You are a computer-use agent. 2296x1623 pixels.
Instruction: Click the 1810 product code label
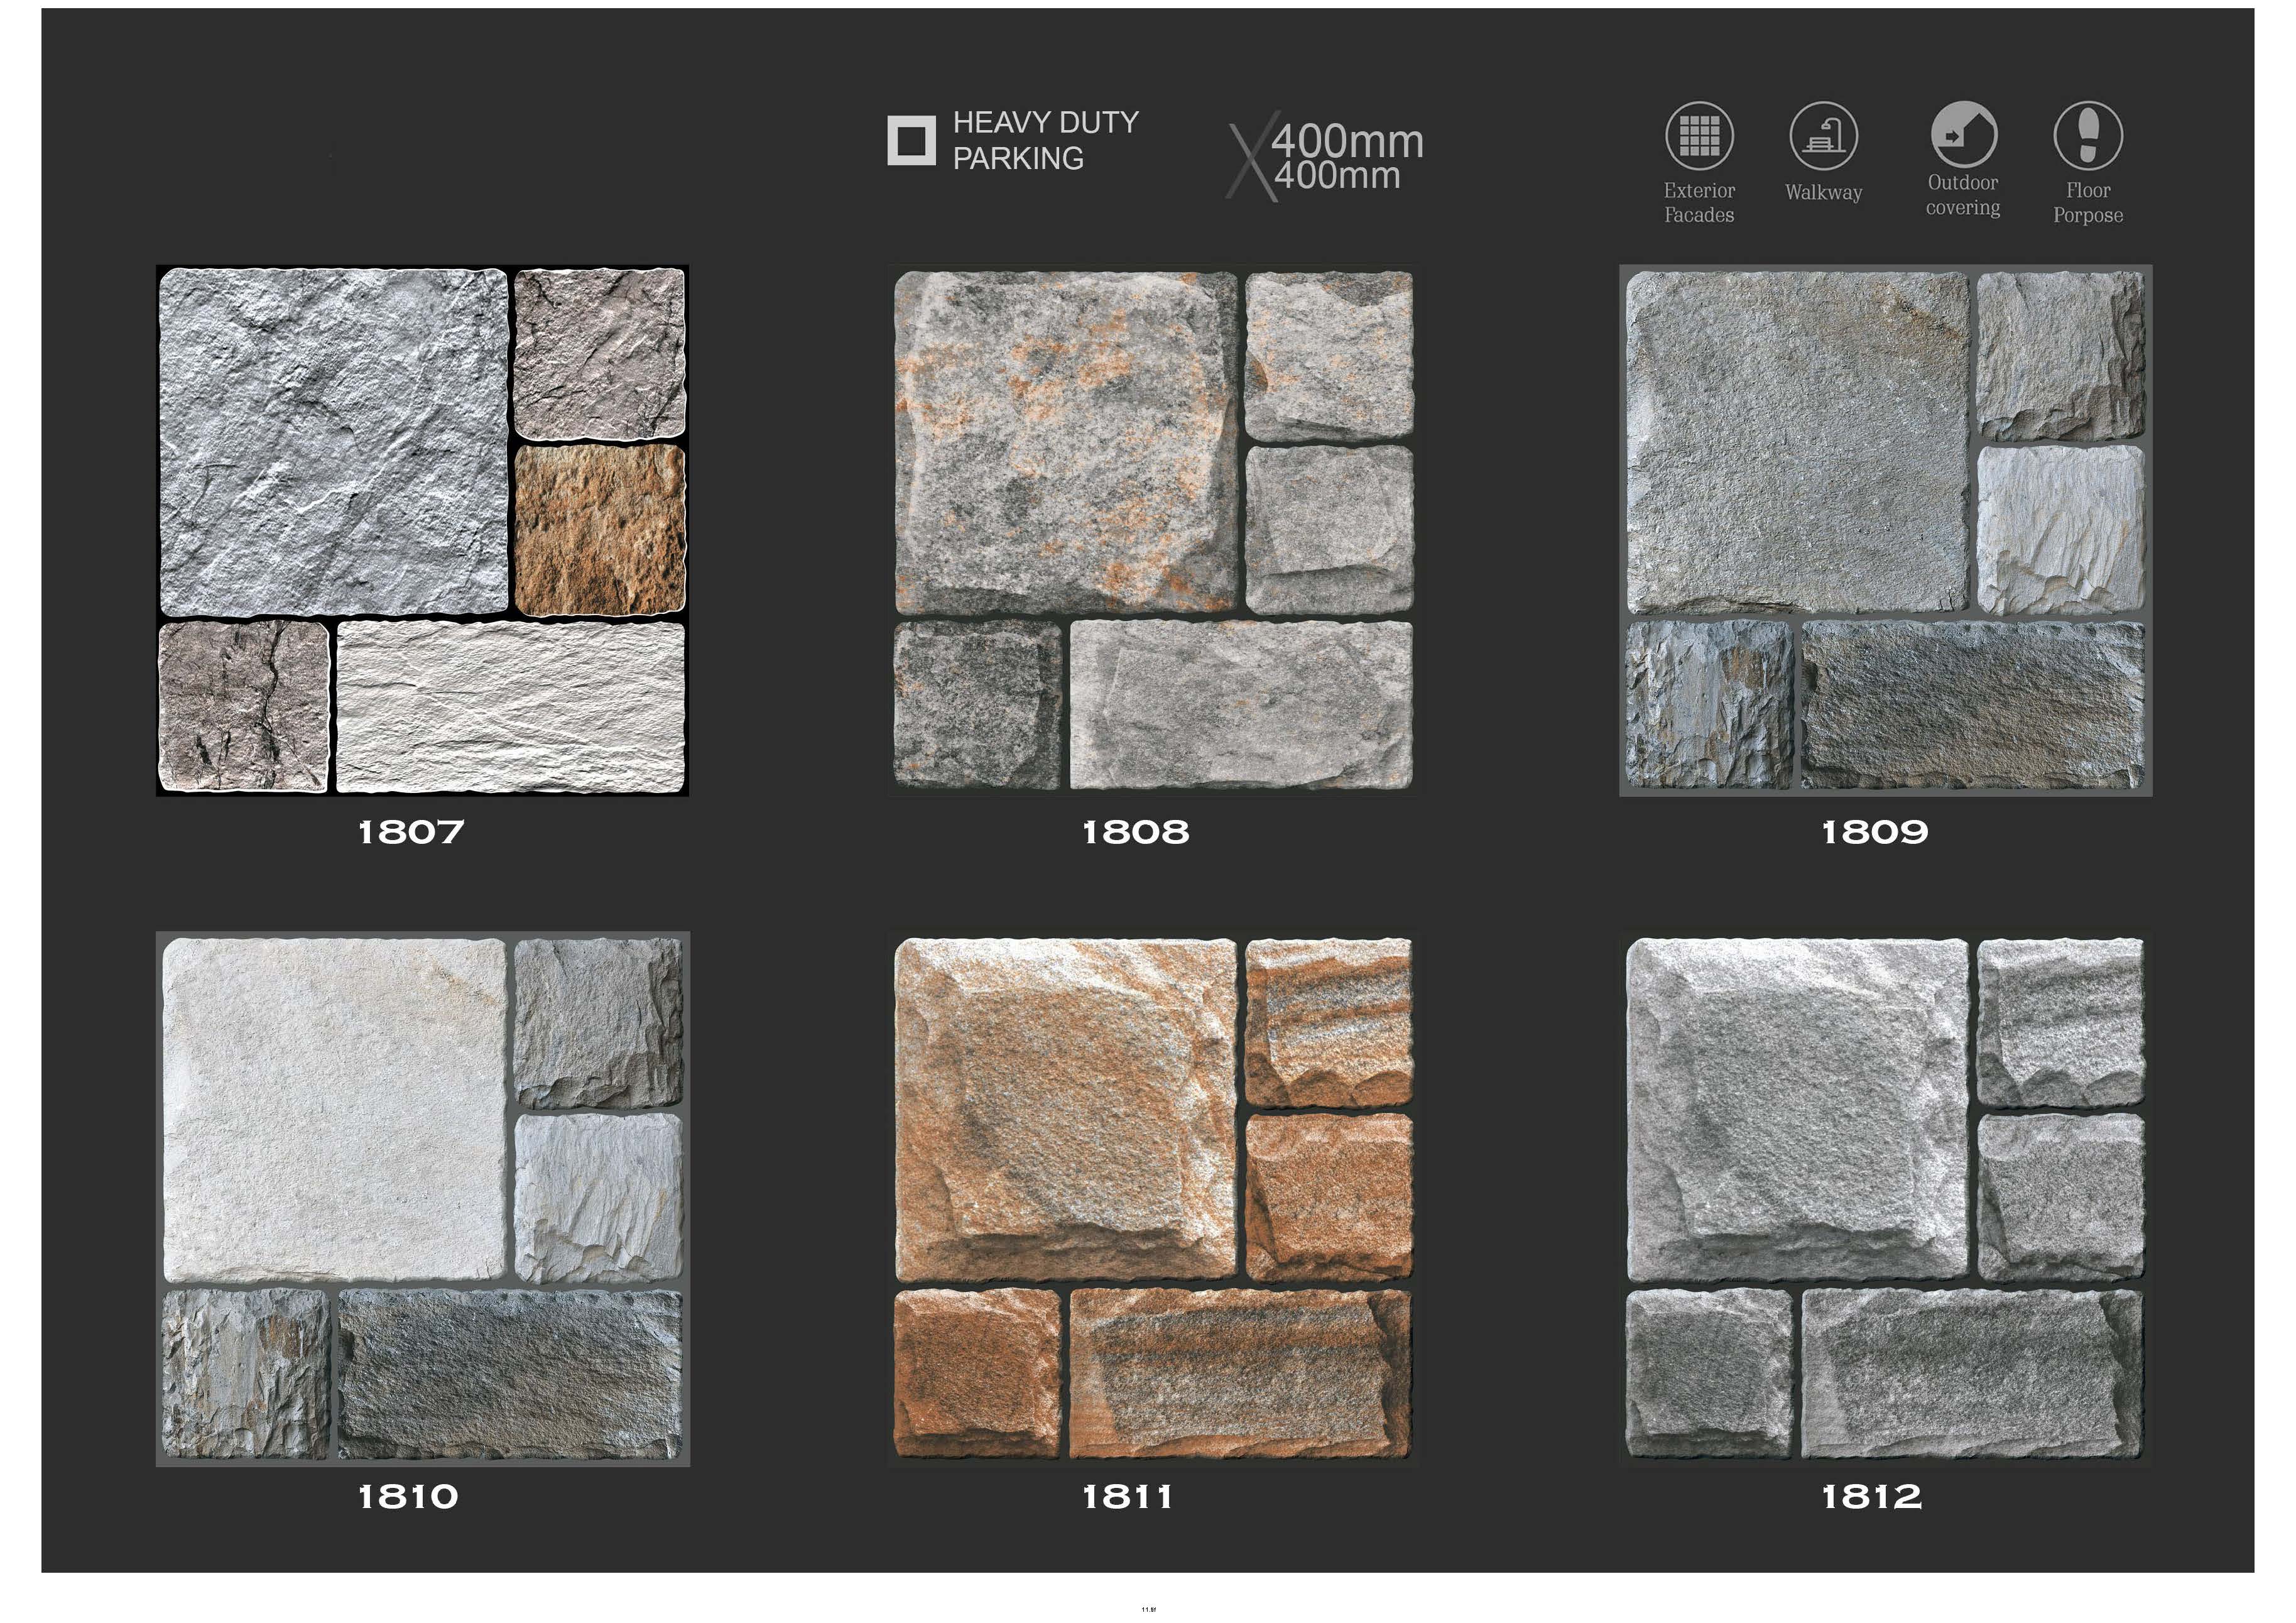pos(408,1496)
